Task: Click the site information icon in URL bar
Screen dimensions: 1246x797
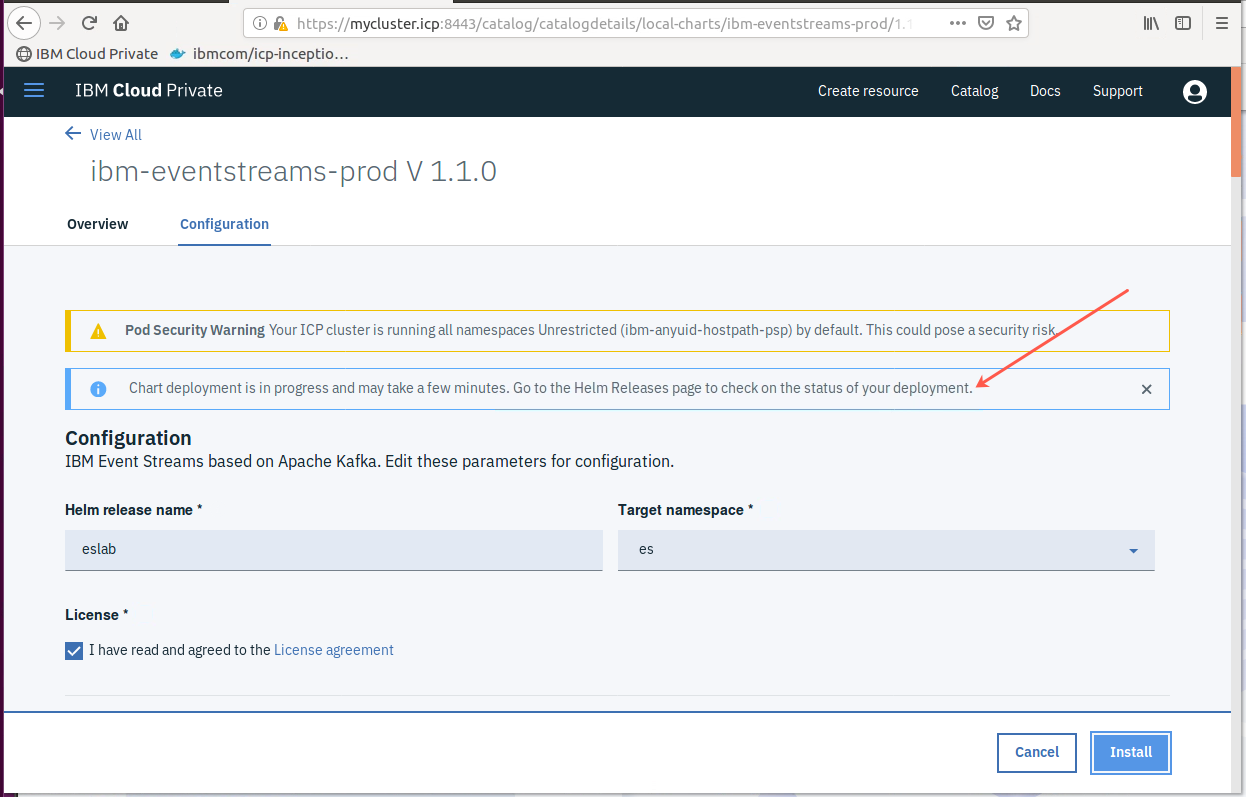Action: coord(259,23)
